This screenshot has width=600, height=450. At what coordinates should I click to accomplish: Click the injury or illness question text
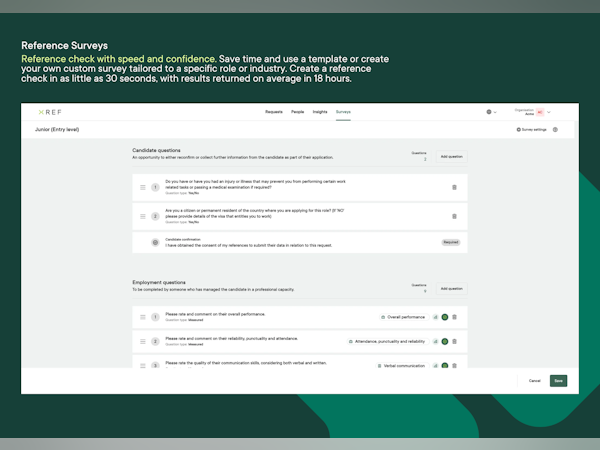[255, 184]
